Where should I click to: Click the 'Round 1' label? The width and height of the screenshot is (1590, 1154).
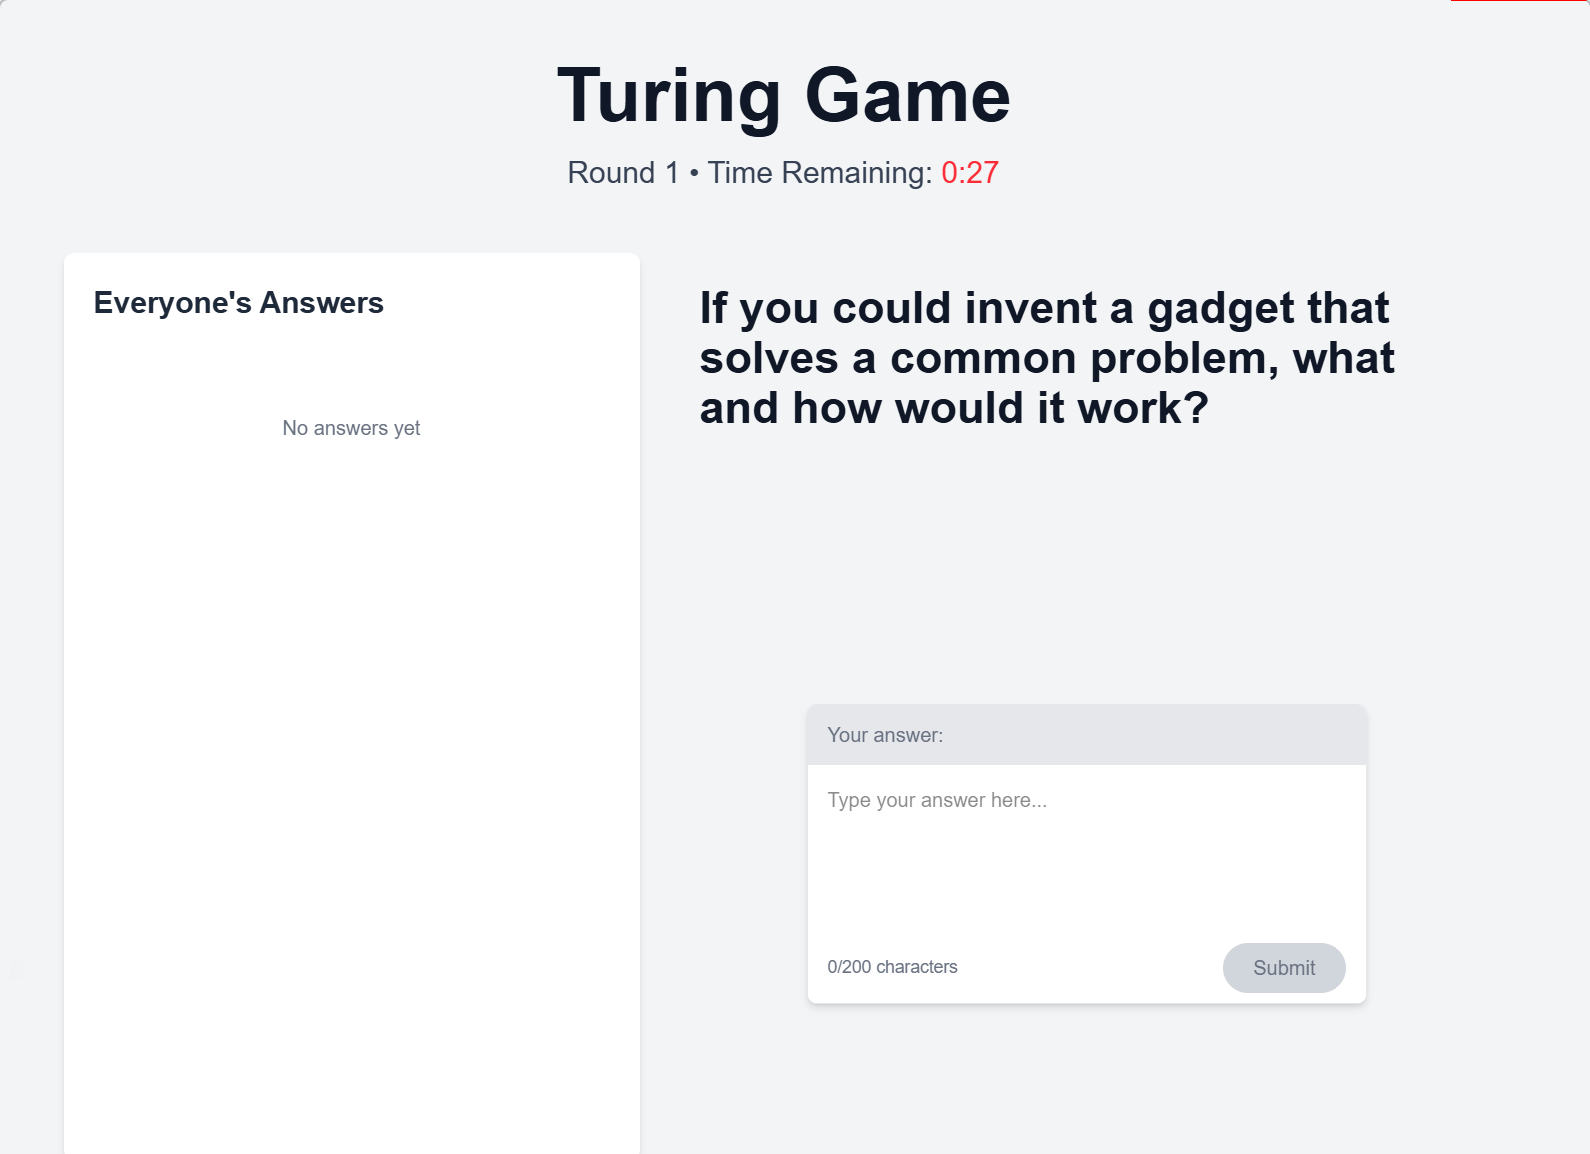tap(621, 172)
